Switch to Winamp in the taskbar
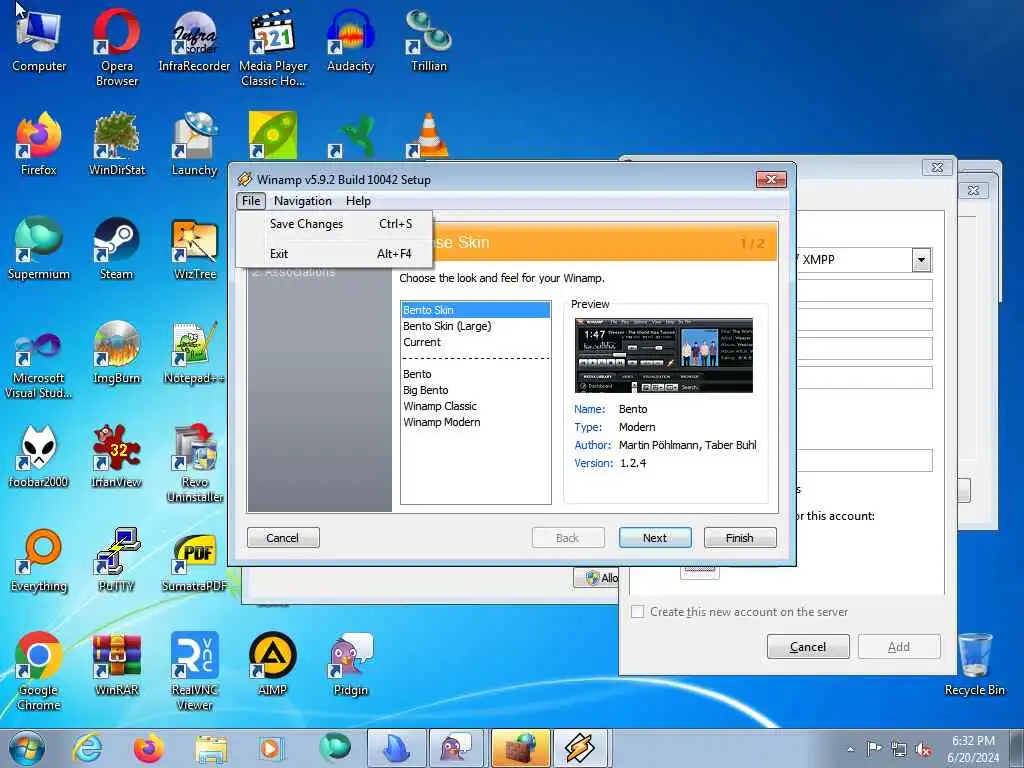The image size is (1024, 768). [x=581, y=748]
